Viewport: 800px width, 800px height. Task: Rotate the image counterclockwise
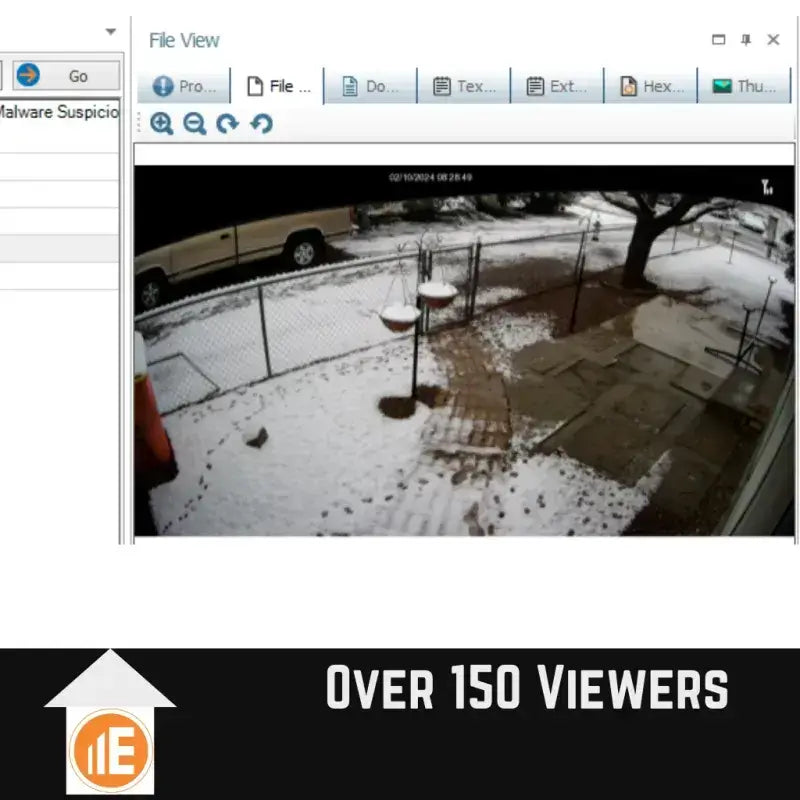point(261,124)
